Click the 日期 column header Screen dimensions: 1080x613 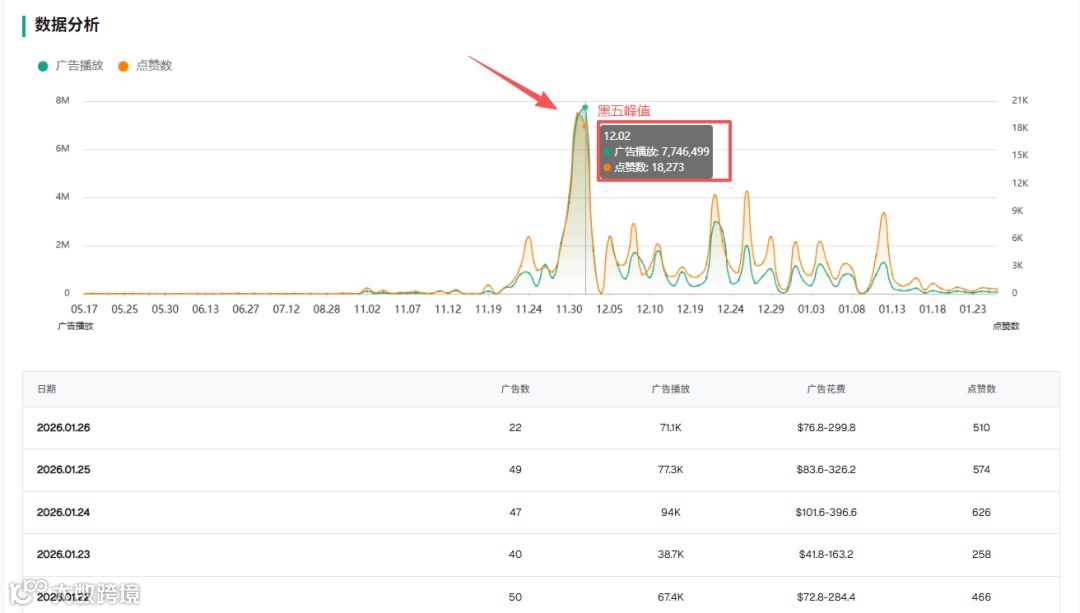46,389
